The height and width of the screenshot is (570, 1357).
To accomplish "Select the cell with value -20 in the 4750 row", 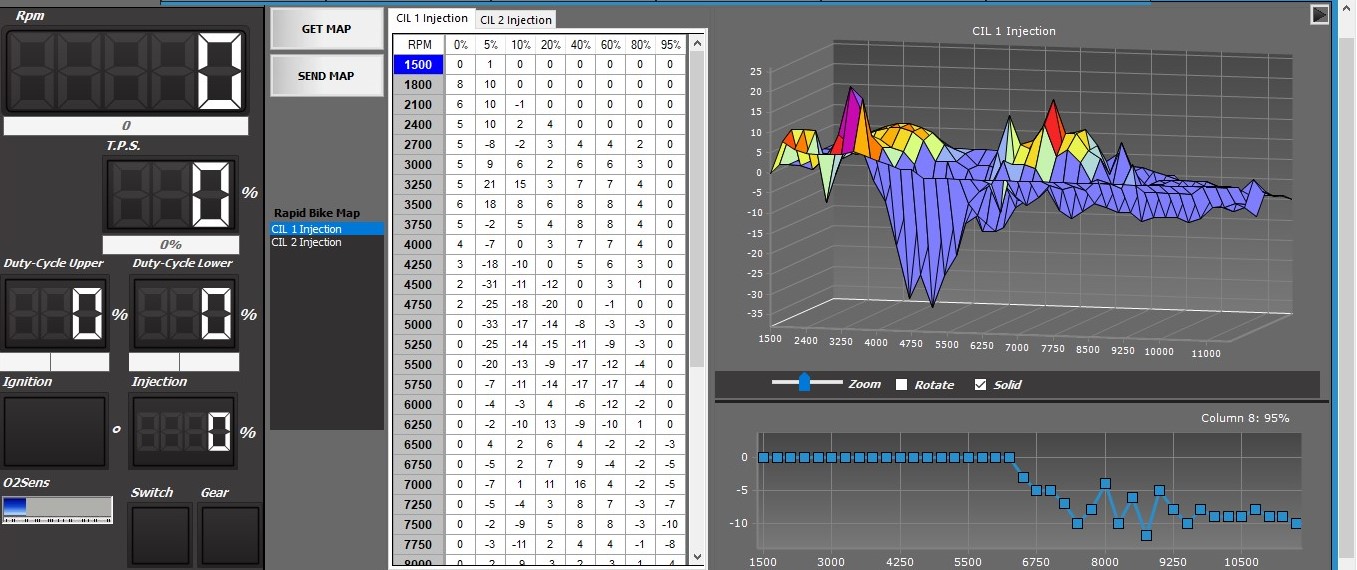I will pos(550,304).
